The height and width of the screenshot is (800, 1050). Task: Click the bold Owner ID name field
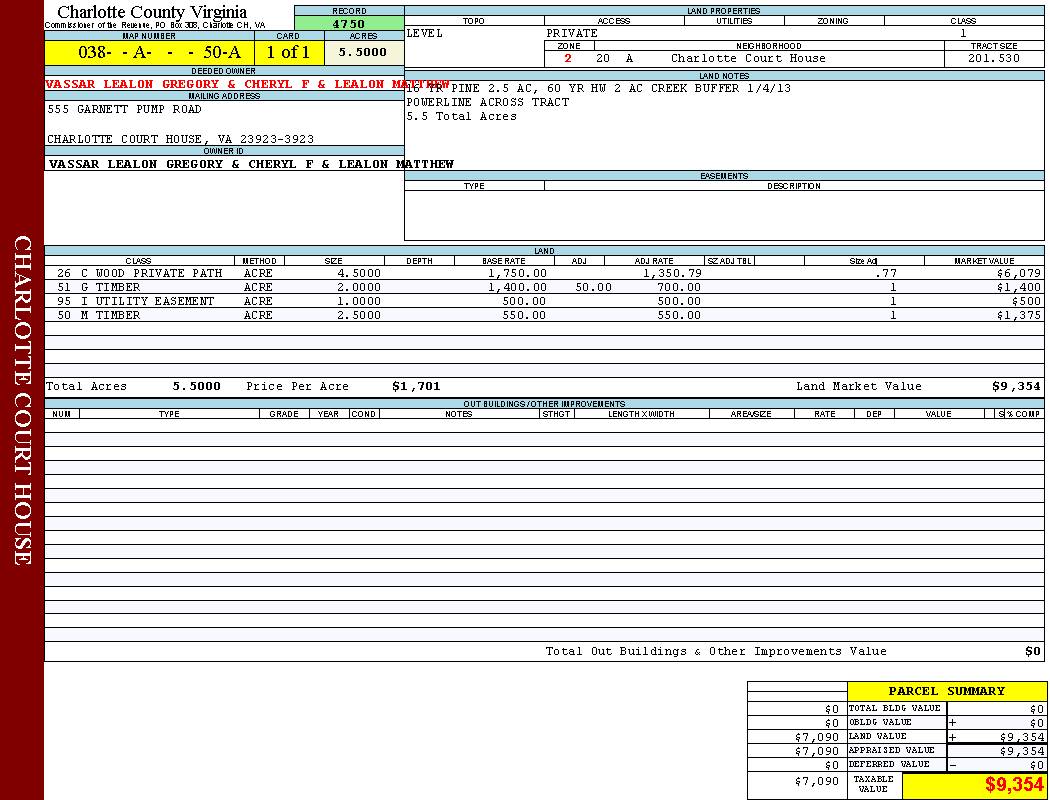coord(251,164)
